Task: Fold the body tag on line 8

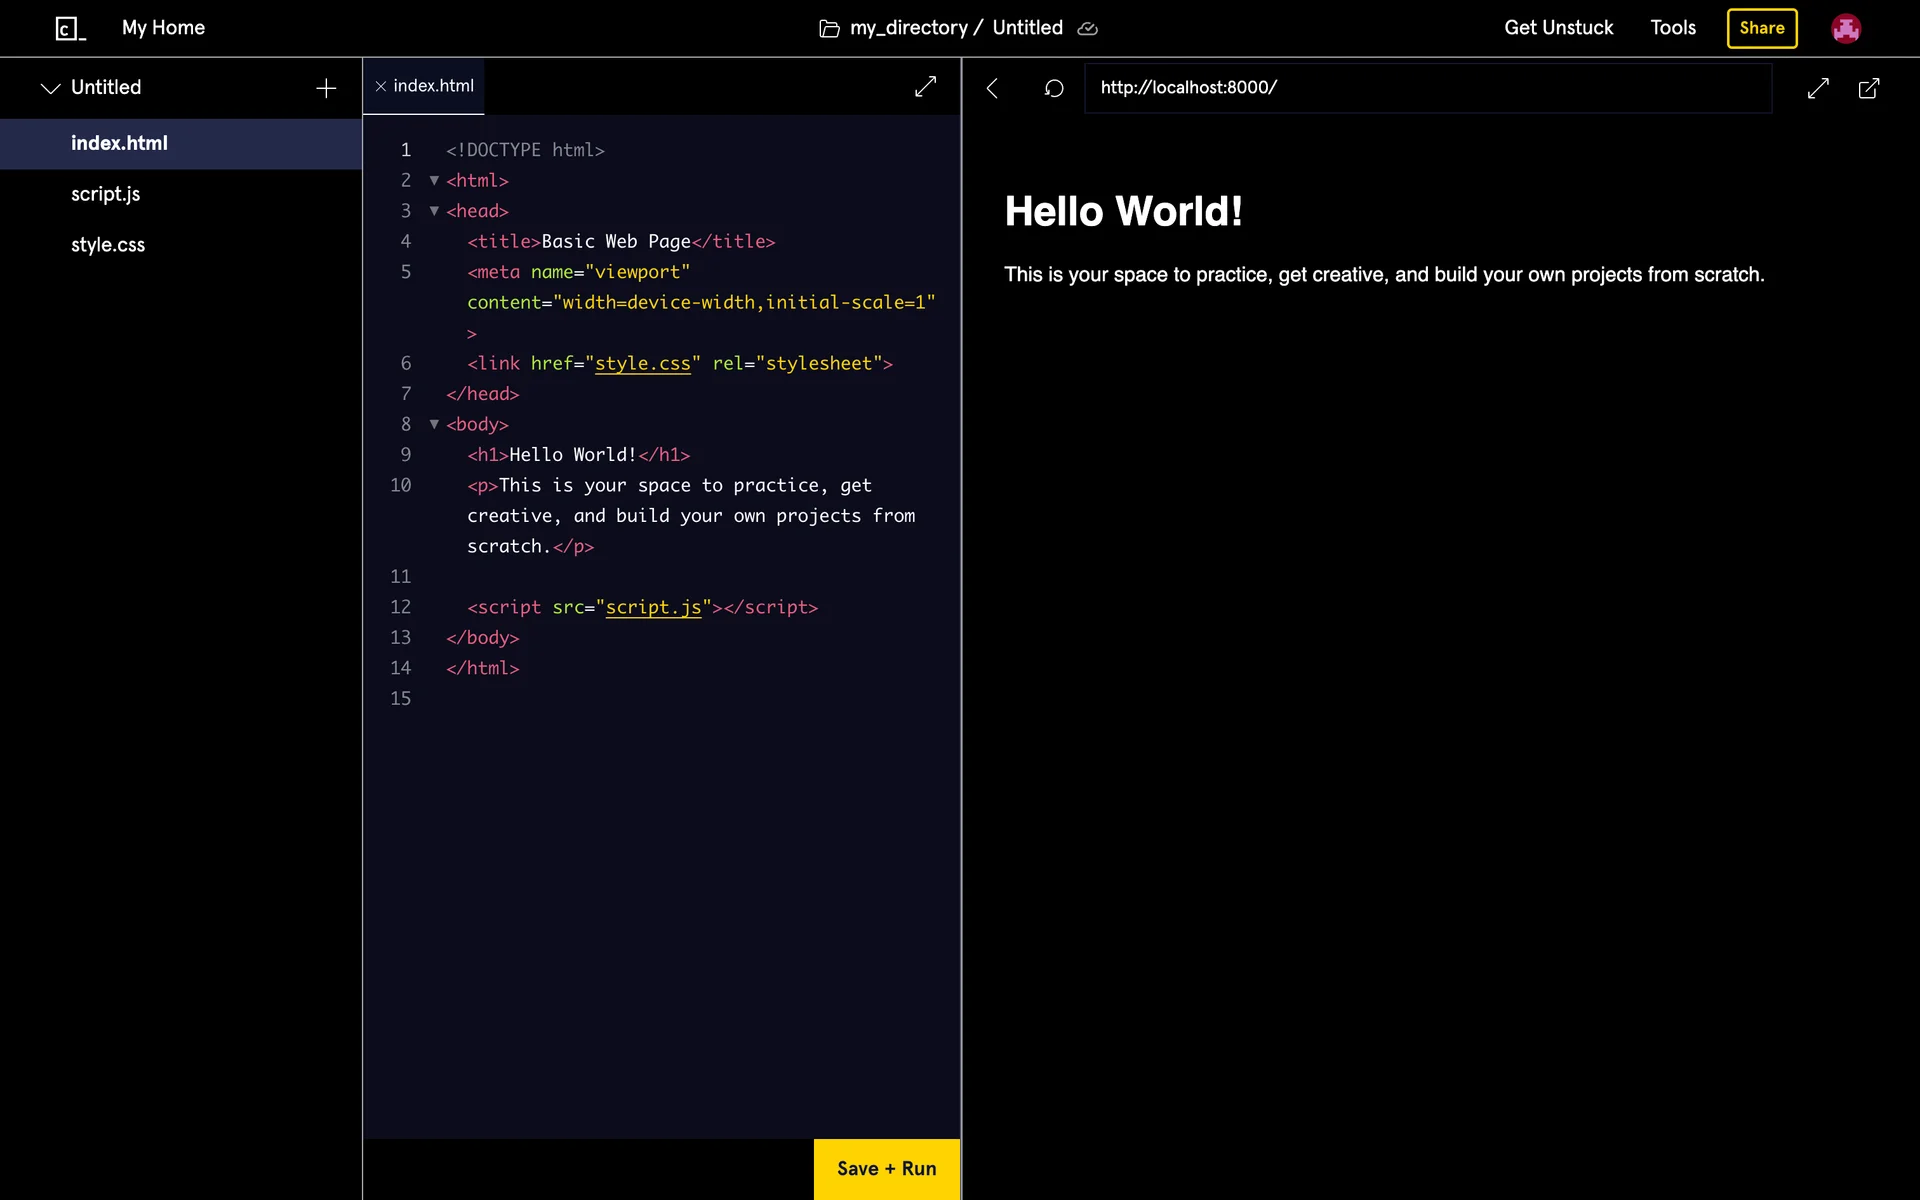Action: [434, 424]
